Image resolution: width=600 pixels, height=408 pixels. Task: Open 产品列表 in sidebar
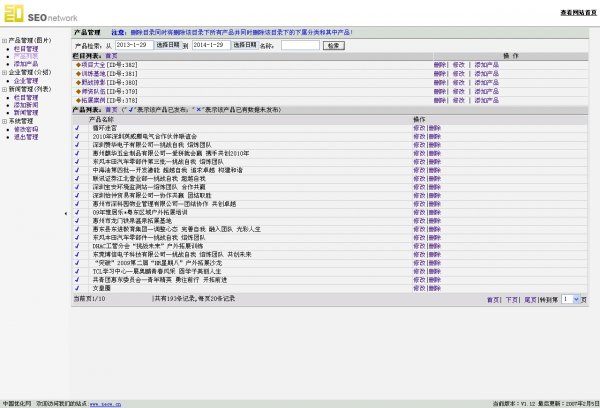pyautogui.click(x=26, y=56)
